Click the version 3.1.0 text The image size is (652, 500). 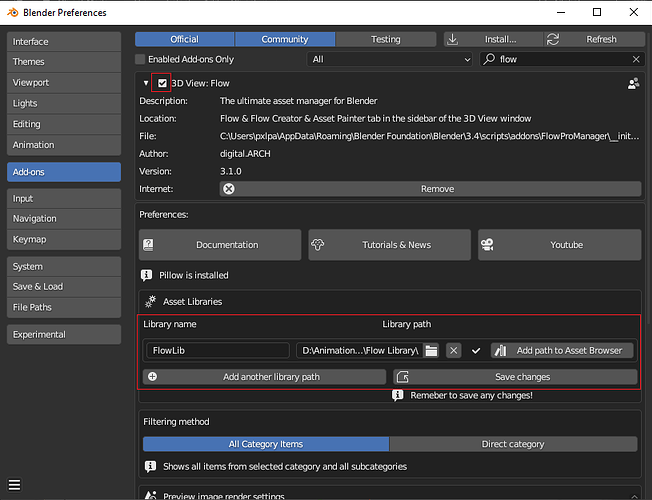click(x=231, y=171)
